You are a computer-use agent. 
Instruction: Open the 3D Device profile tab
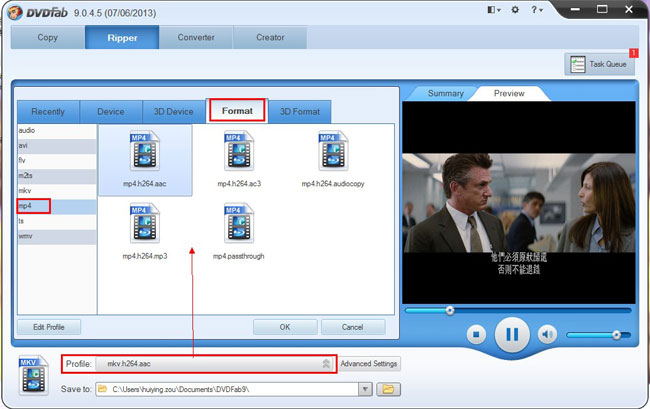(x=174, y=111)
